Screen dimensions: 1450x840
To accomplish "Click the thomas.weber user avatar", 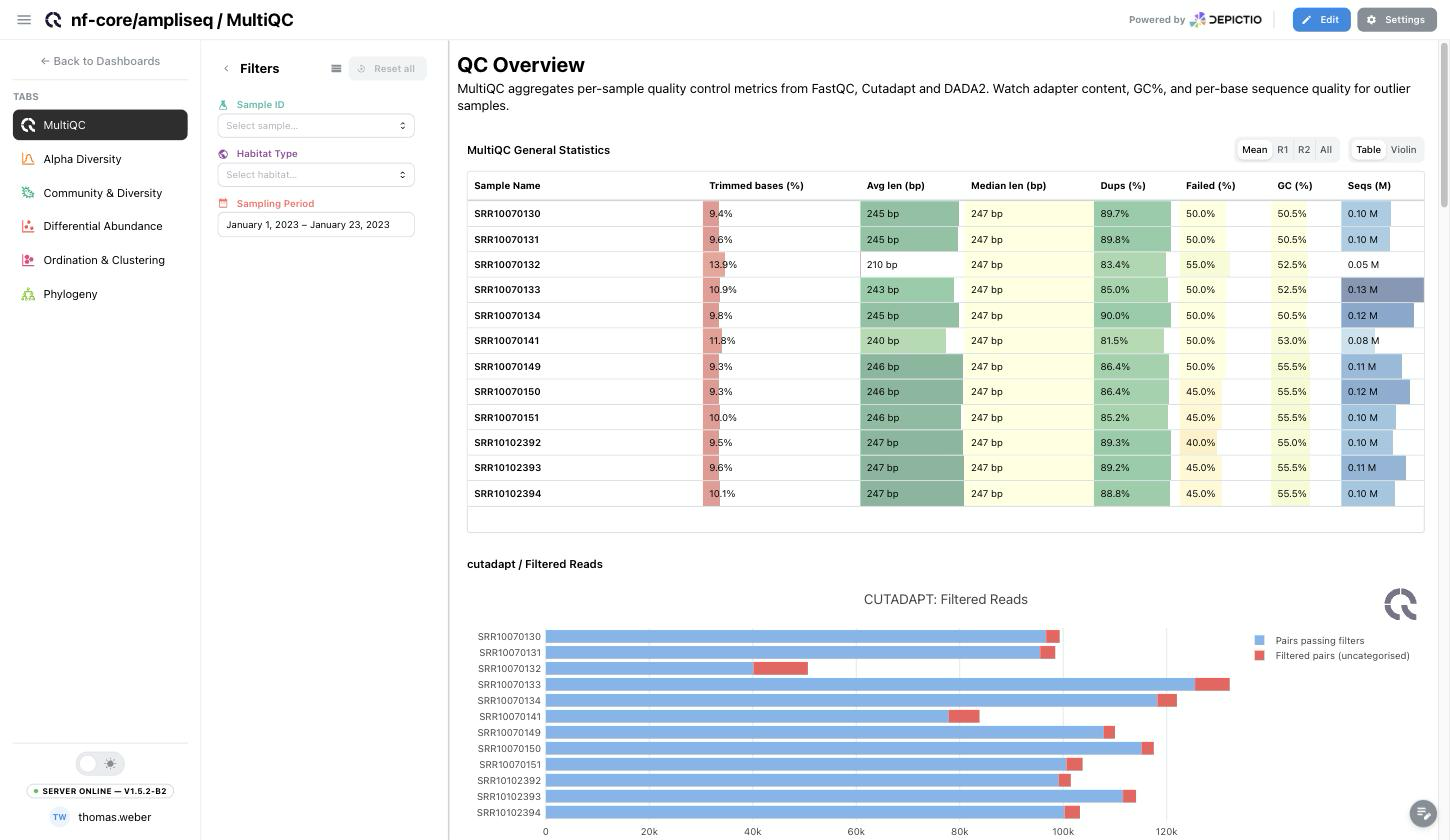I will (x=59, y=817).
